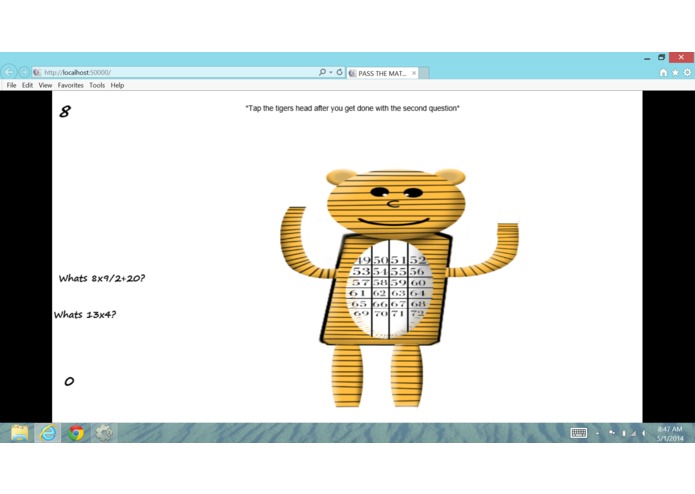Click the 'Tap the tigers head' instruction text
Screen dimensions: 695x494
coord(352,108)
